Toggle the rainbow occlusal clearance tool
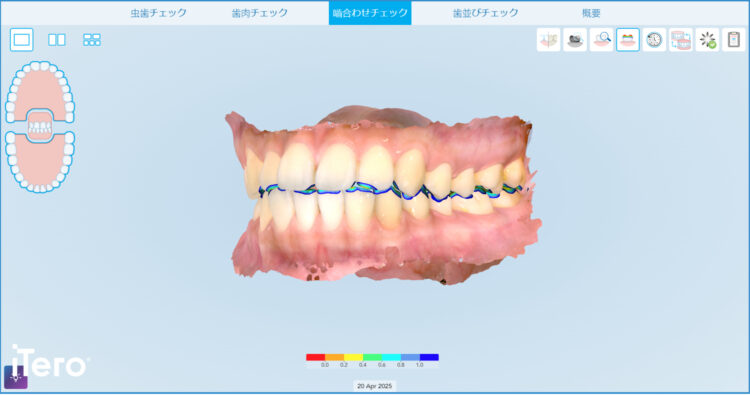Viewport: 750px width, 395px height. coord(628,40)
